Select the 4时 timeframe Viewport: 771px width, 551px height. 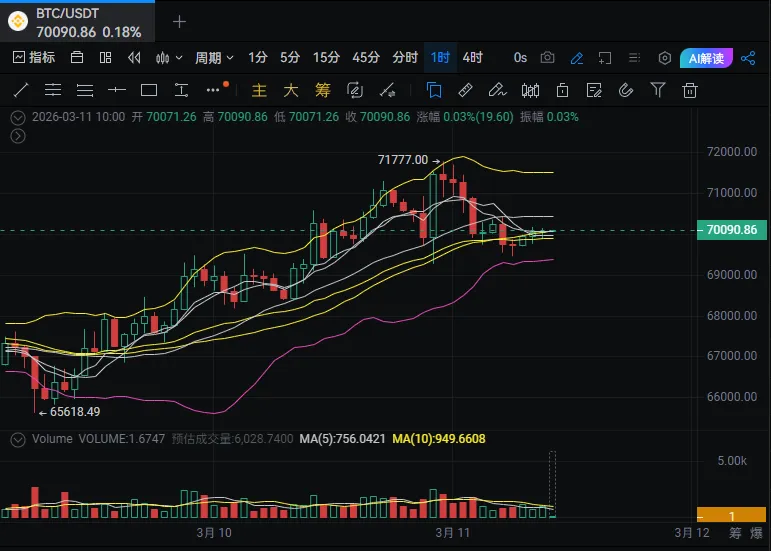(x=472, y=58)
